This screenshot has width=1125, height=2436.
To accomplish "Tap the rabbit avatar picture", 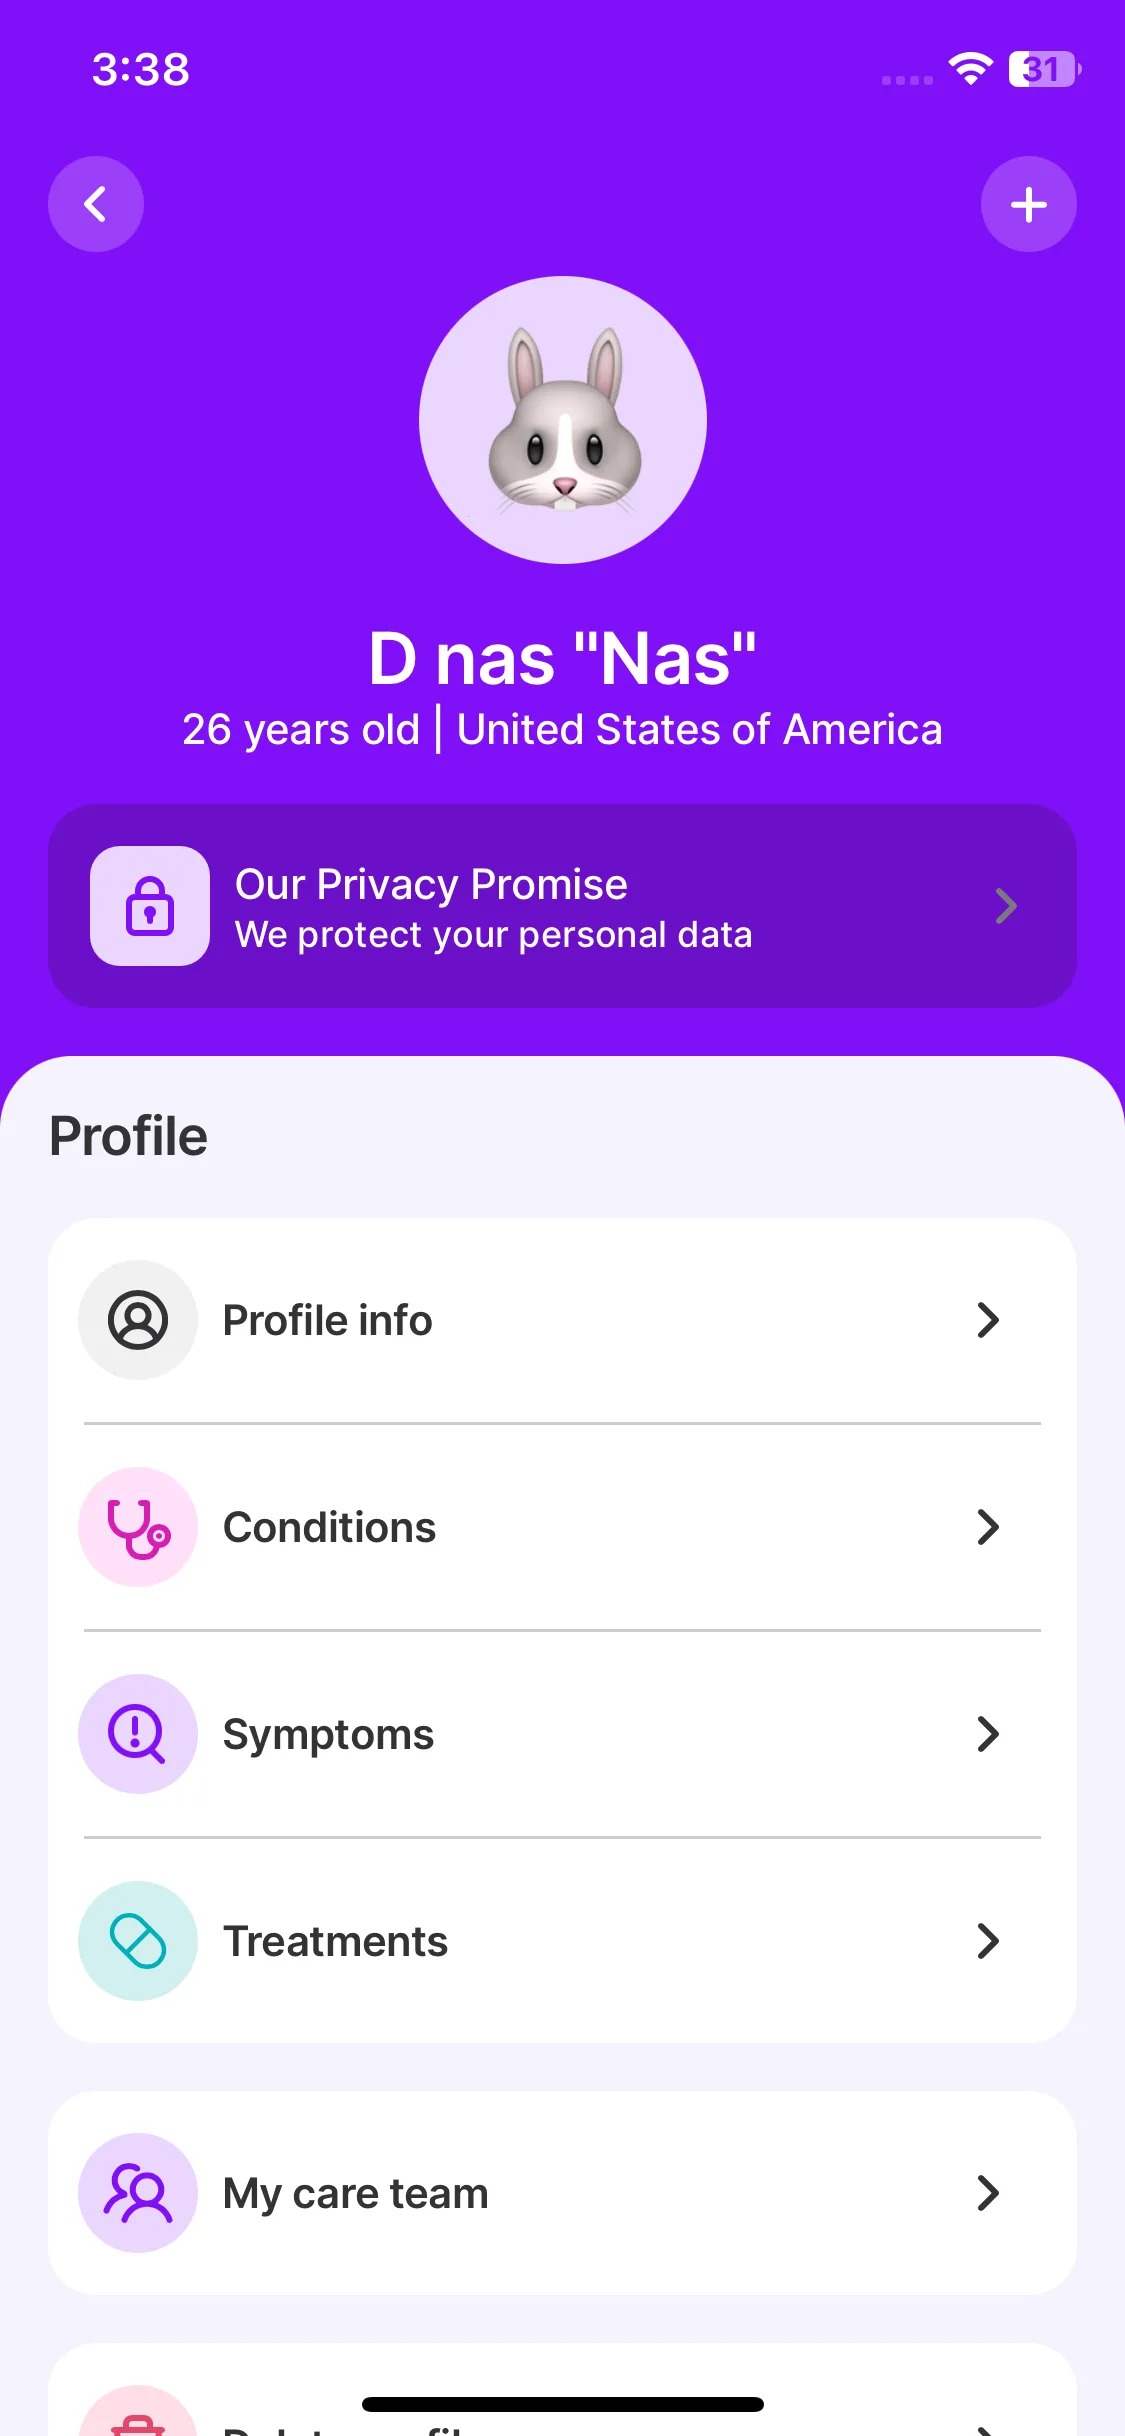I will coord(563,420).
